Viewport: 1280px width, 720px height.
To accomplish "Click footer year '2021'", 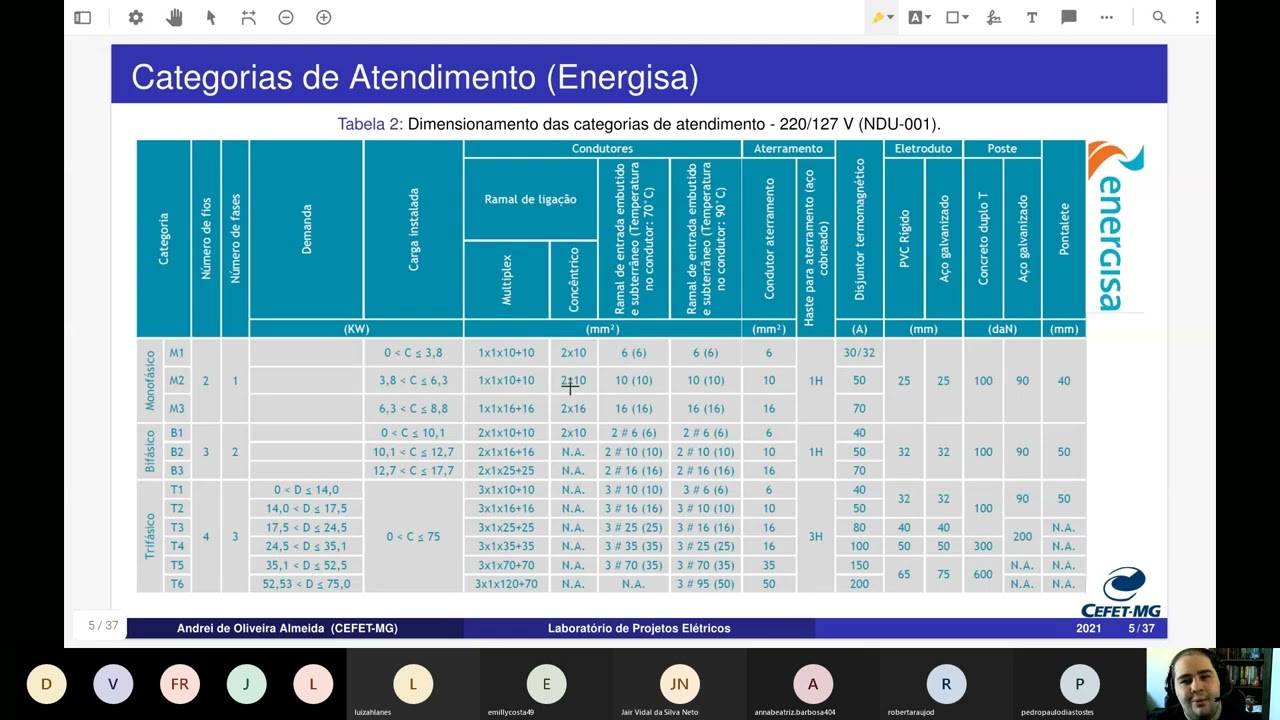I will pyautogui.click(x=1088, y=628).
